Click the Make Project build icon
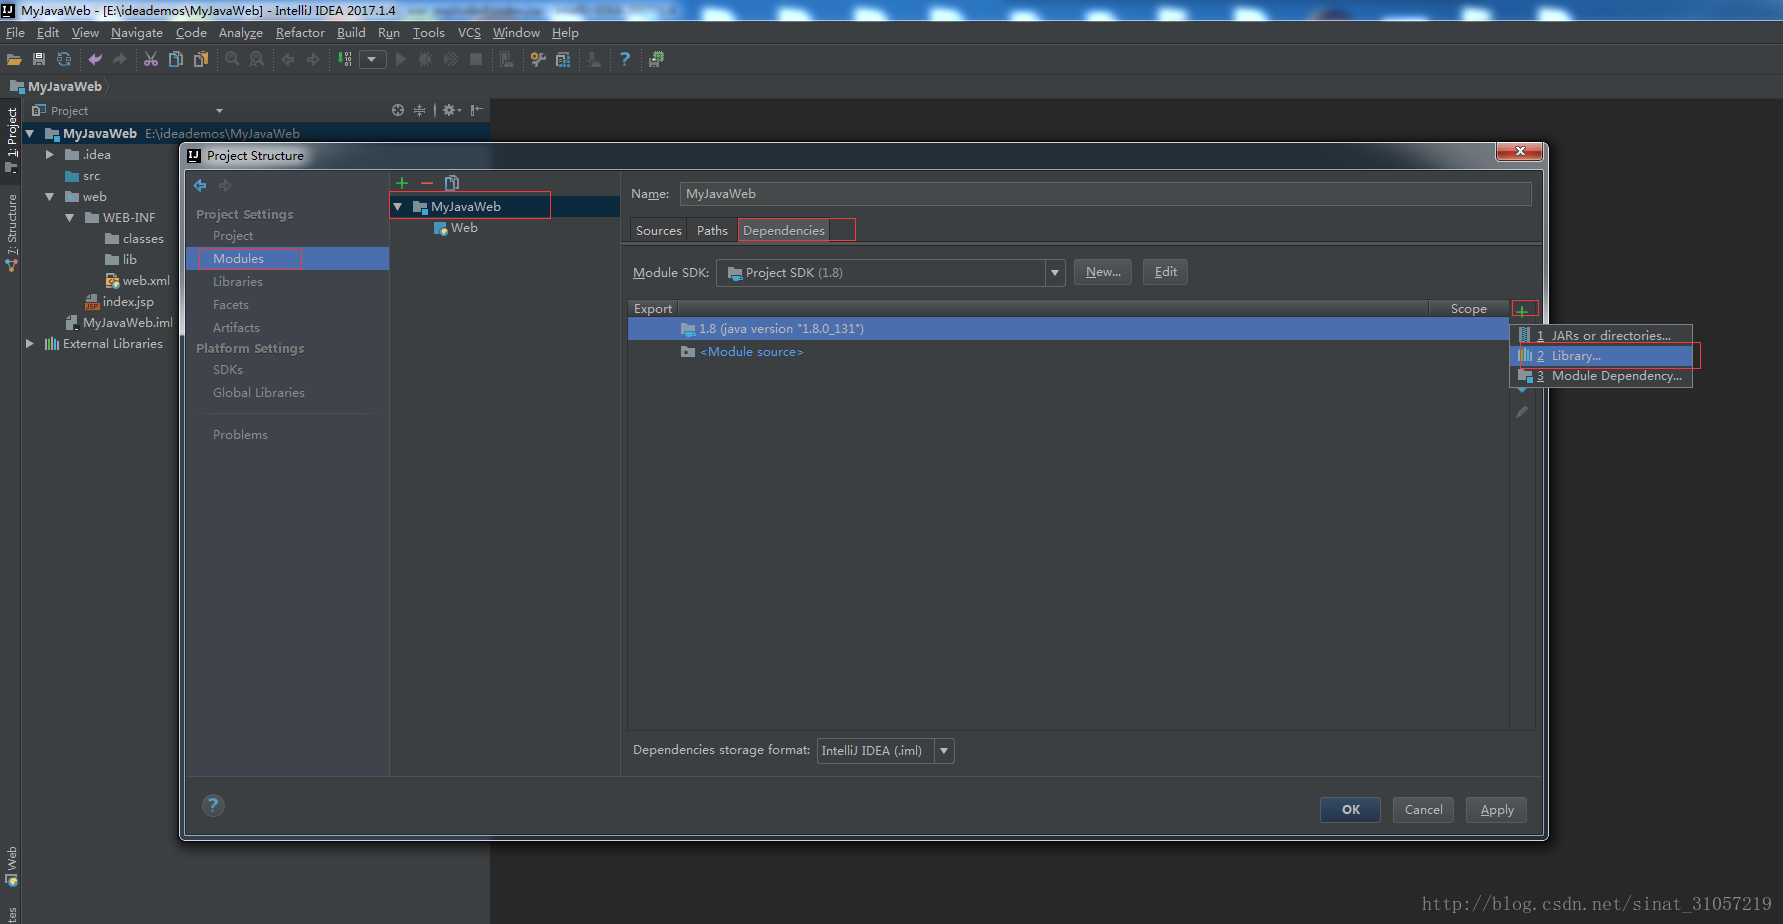1783x924 pixels. pos(345,59)
